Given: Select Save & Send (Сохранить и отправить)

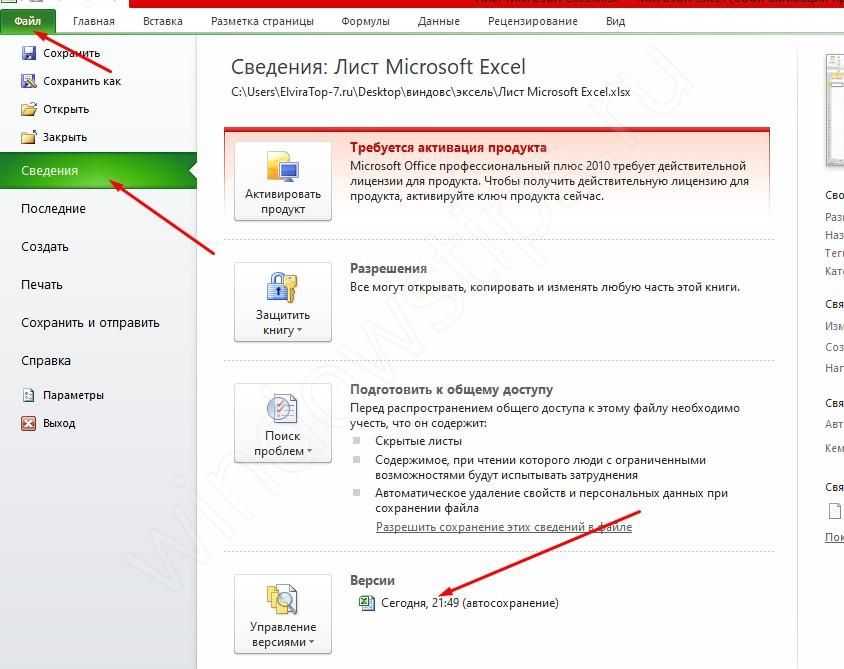Looking at the screenshot, I should coord(90,323).
